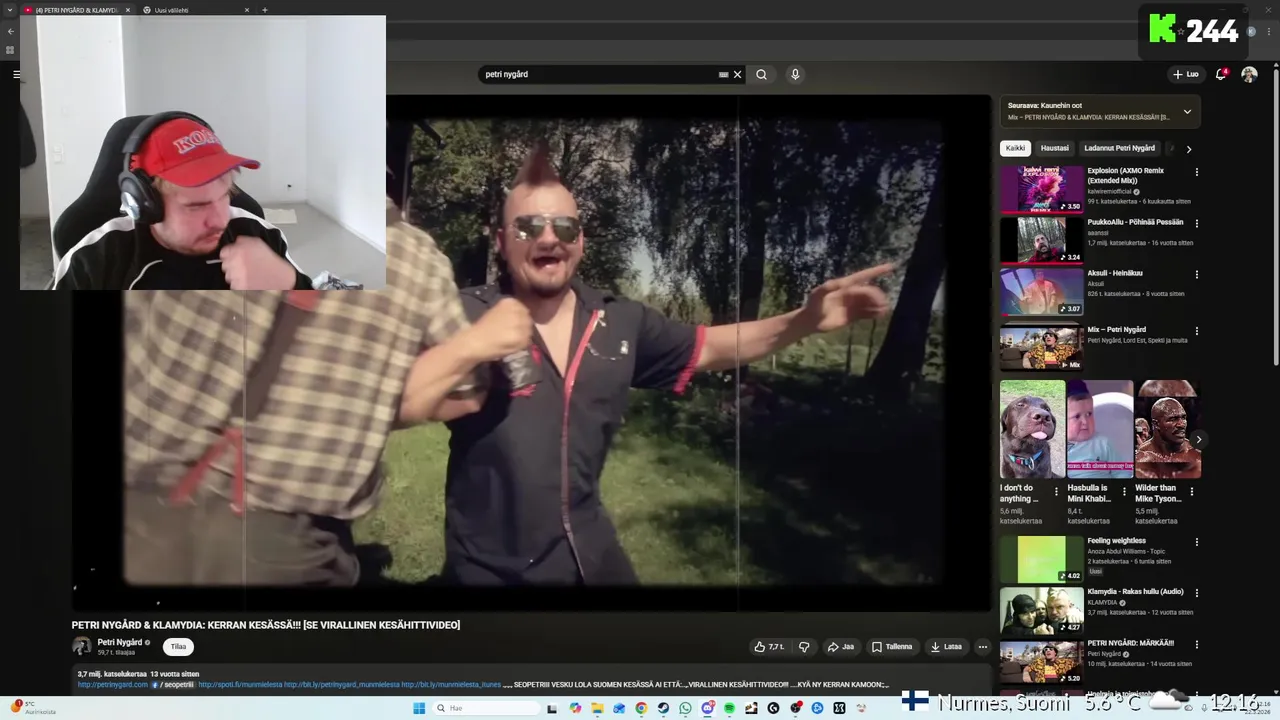Click the taskbar Hae search box
The height and width of the screenshot is (720, 1280).
coord(486,708)
